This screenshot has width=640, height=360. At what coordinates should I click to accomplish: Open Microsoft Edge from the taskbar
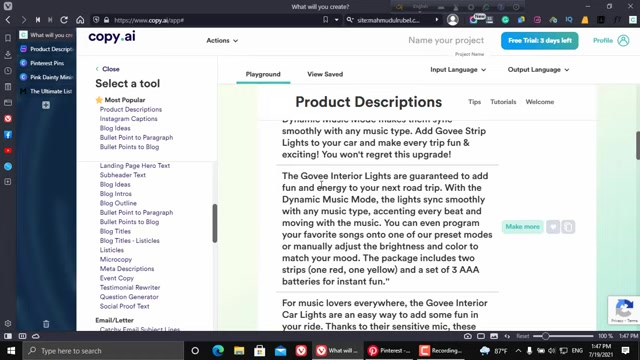[218, 351]
